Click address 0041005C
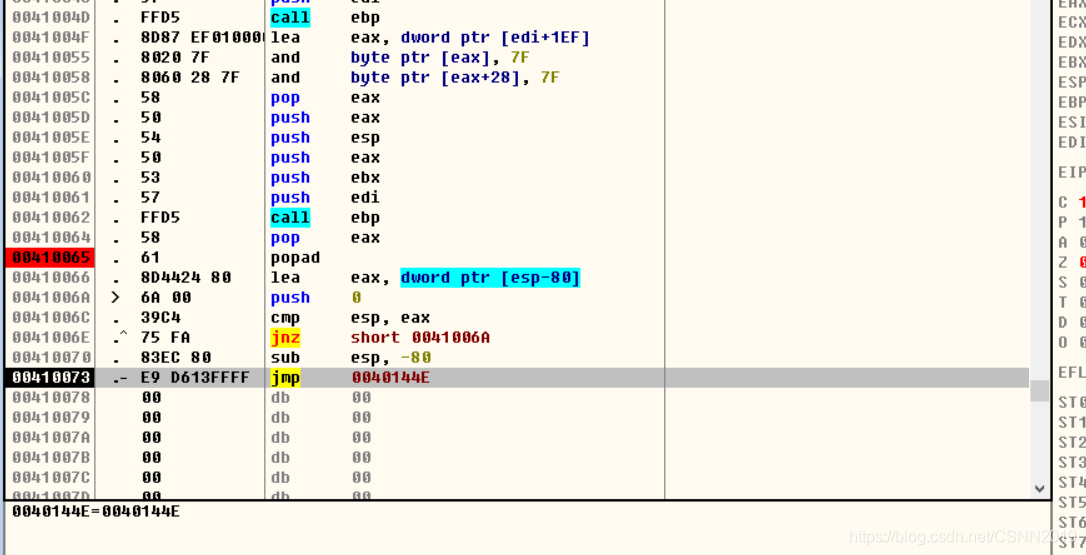 51,97
